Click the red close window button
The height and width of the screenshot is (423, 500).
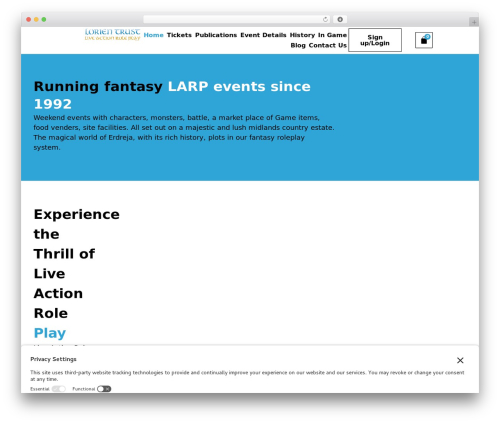tap(29, 19)
